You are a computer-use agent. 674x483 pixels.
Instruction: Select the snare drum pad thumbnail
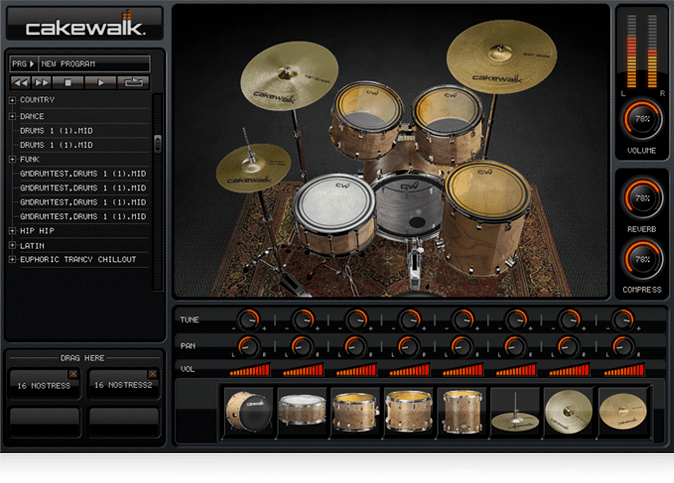[302, 412]
